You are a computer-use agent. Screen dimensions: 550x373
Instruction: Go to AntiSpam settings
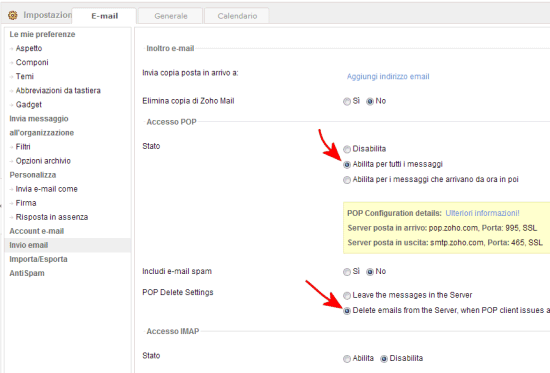tap(27, 273)
